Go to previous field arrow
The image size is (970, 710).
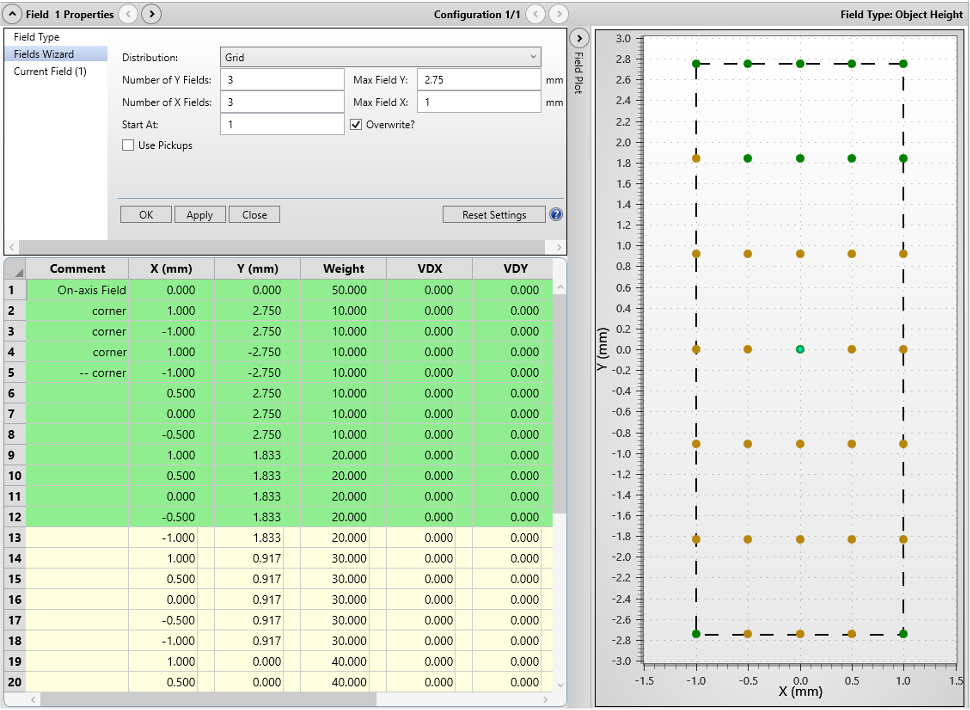pos(128,14)
